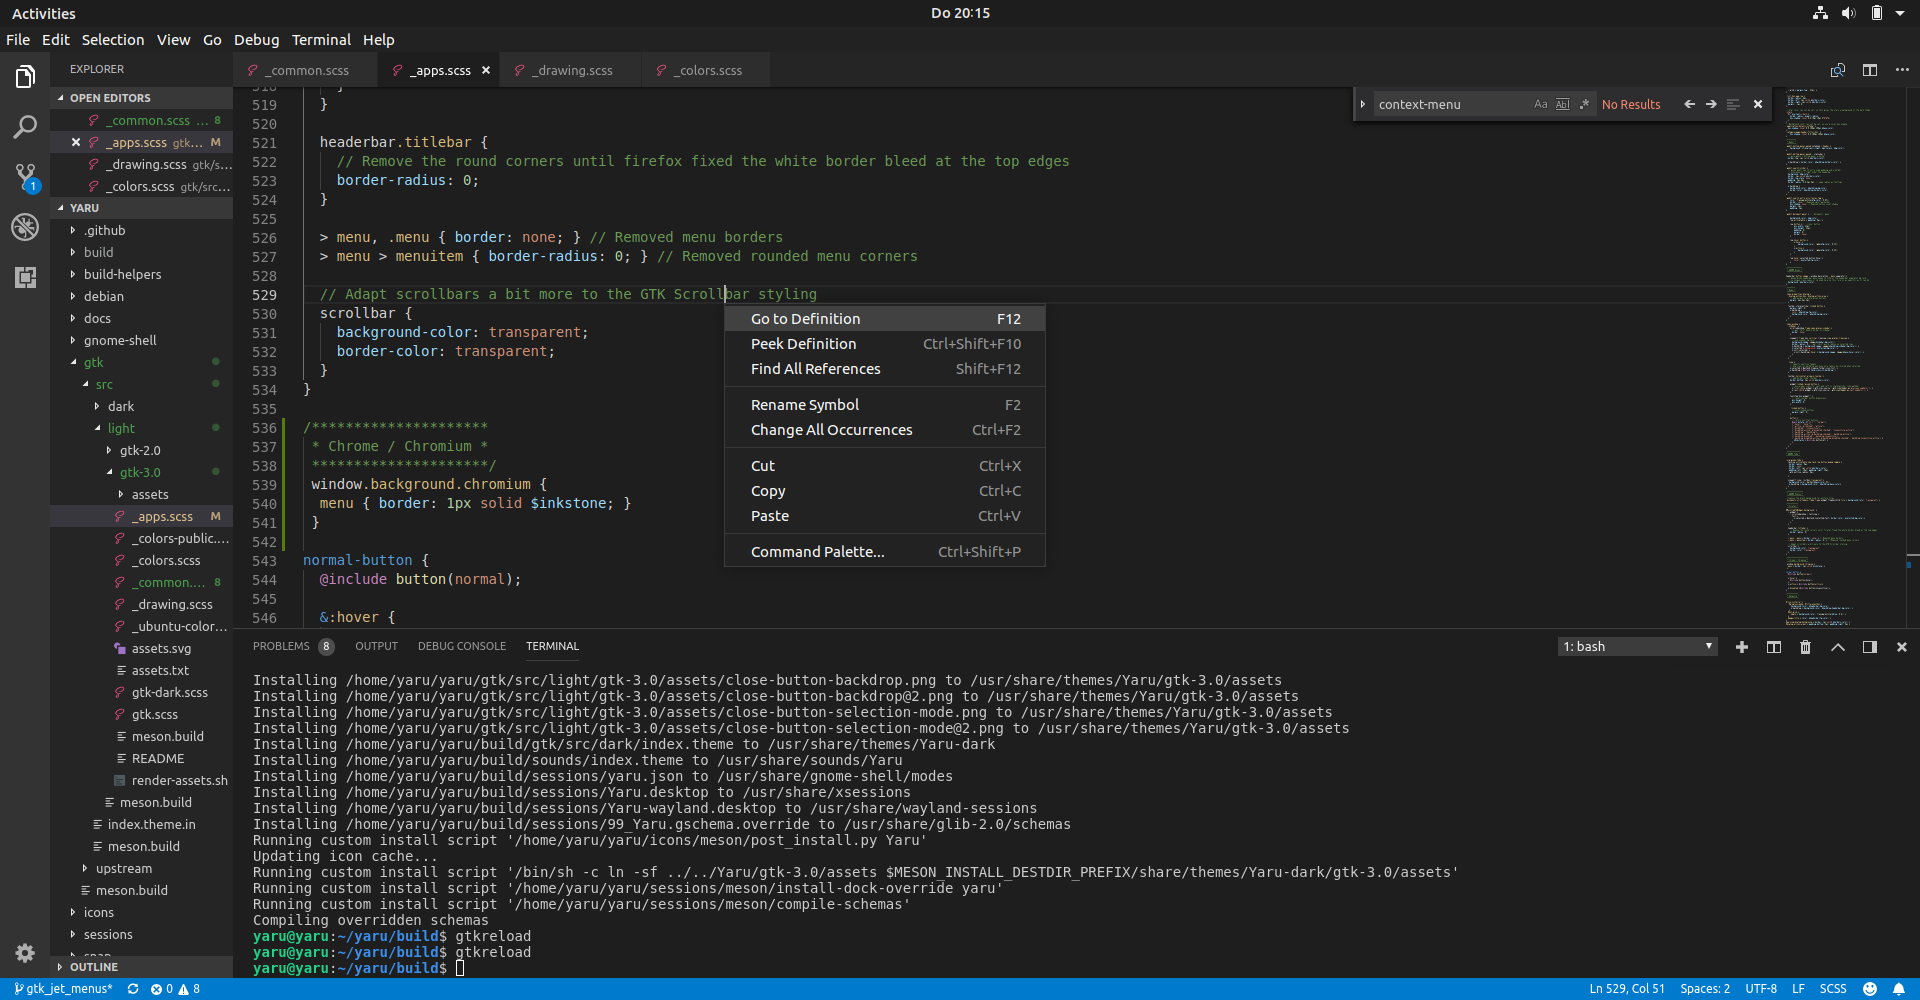Viewport: 1920px width, 1000px height.
Task: Open the '1: bash' terminal dropdown
Action: [x=1637, y=647]
